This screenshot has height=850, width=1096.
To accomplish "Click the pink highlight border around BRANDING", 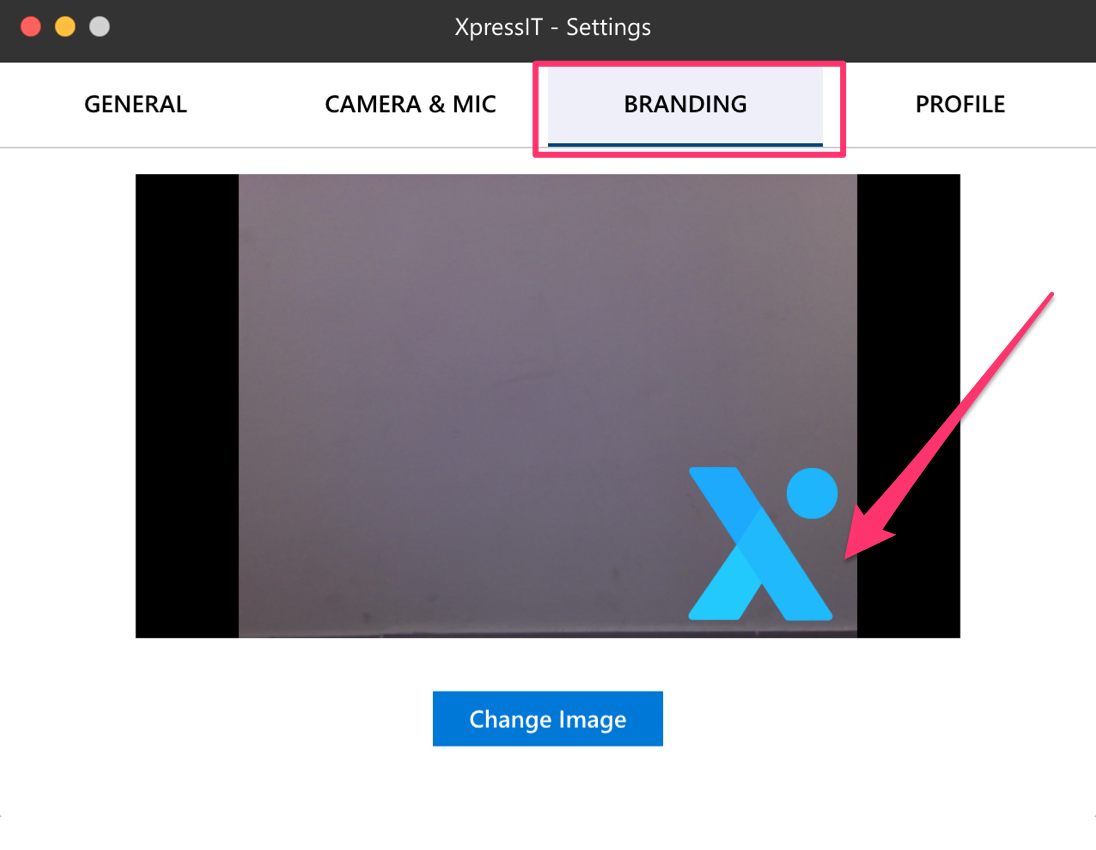I will (689, 64).
